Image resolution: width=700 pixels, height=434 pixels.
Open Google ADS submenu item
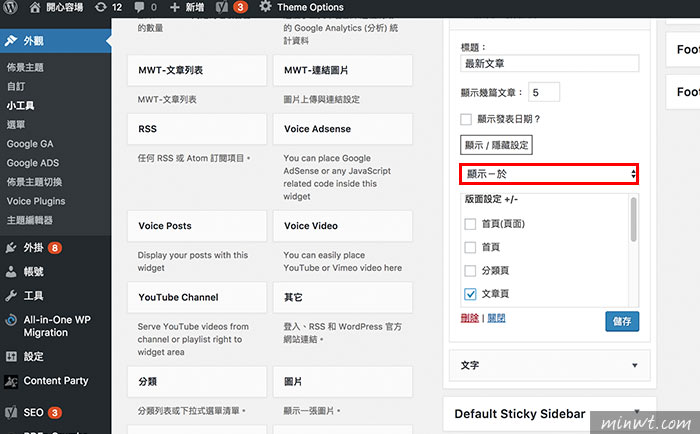(x=33, y=163)
